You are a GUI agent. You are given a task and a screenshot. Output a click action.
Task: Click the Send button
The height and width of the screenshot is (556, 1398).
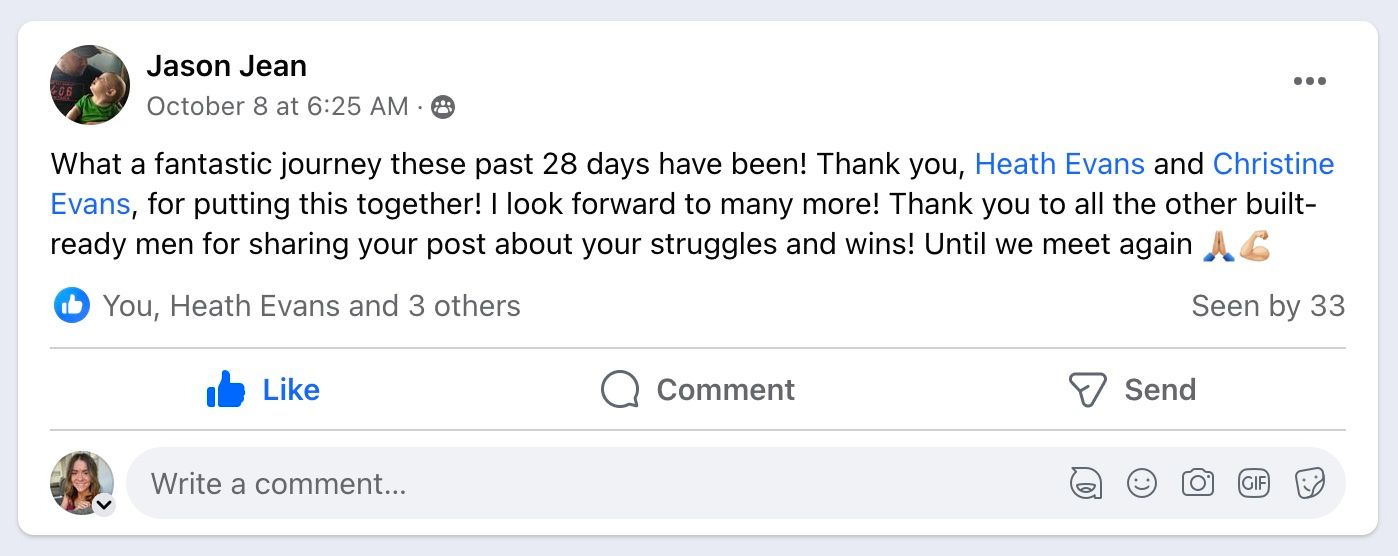[1131, 389]
